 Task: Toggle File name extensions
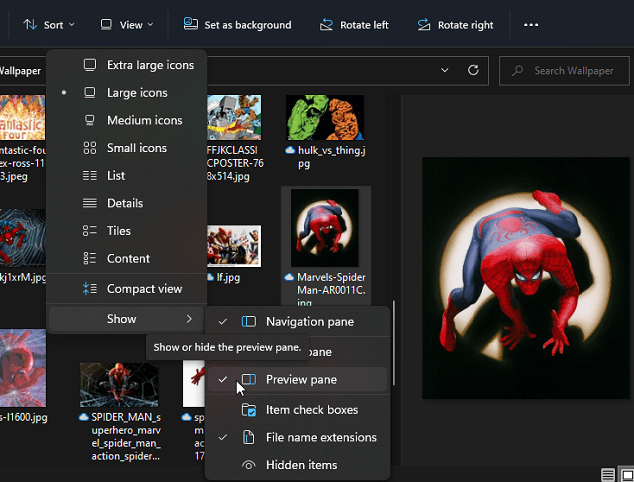click(x=298, y=438)
